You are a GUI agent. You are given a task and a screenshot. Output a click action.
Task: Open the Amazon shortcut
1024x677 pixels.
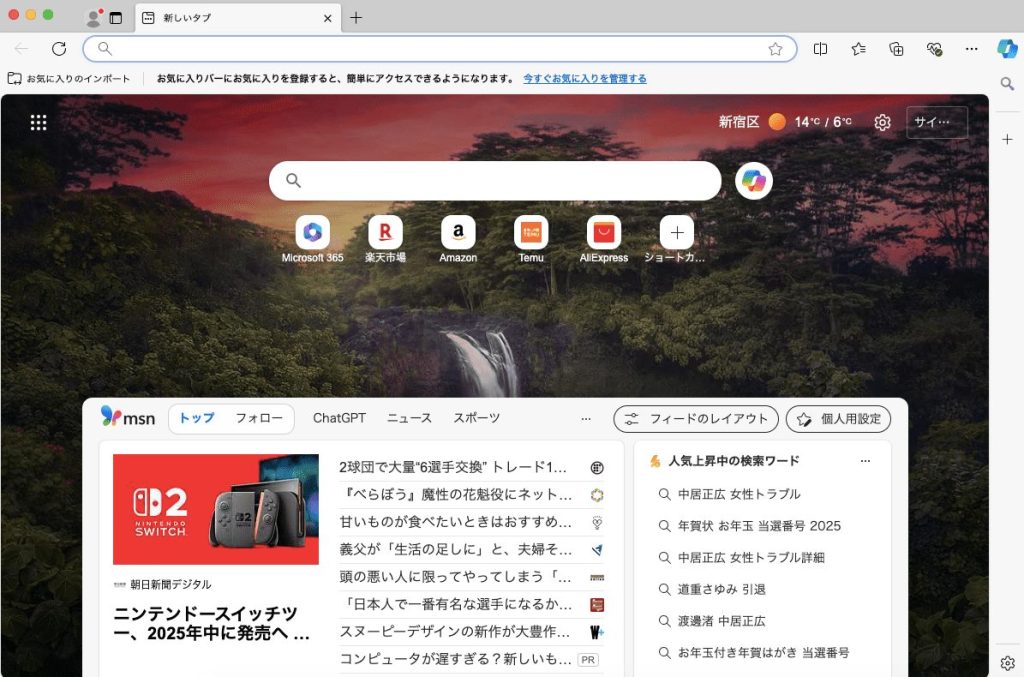coord(457,232)
